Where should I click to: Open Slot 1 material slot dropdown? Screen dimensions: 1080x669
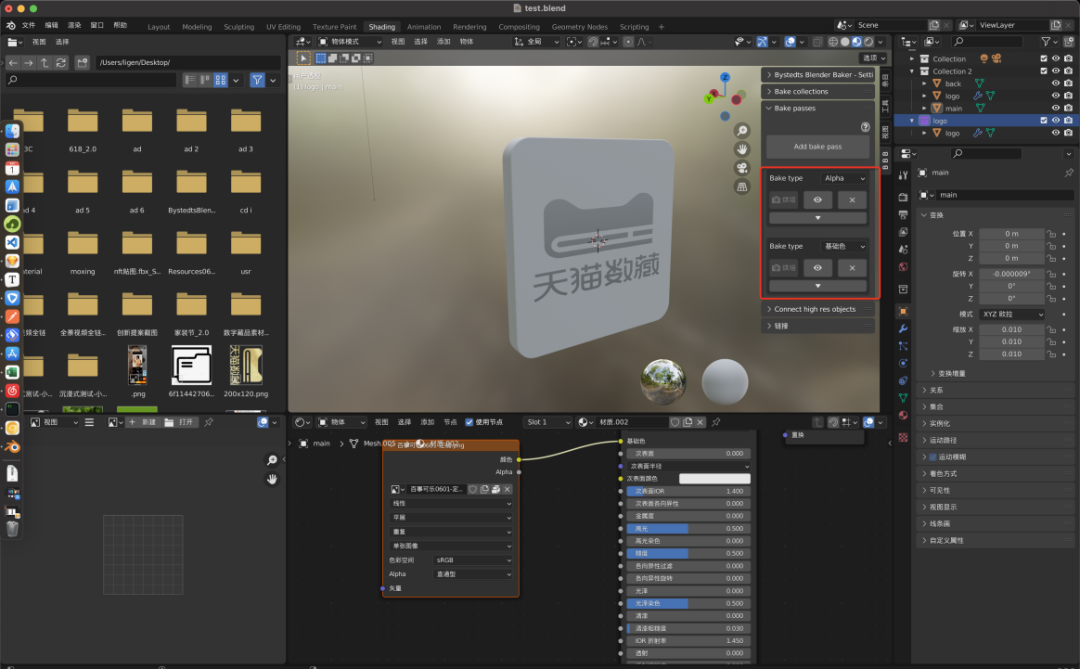coord(548,422)
